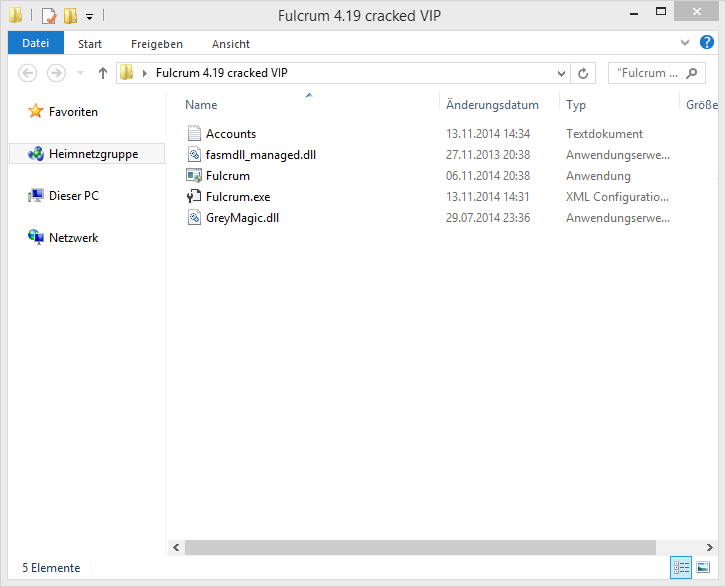The width and height of the screenshot is (726, 587).
Task: Switch to the Start ribbon tab
Action: pos(90,44)
